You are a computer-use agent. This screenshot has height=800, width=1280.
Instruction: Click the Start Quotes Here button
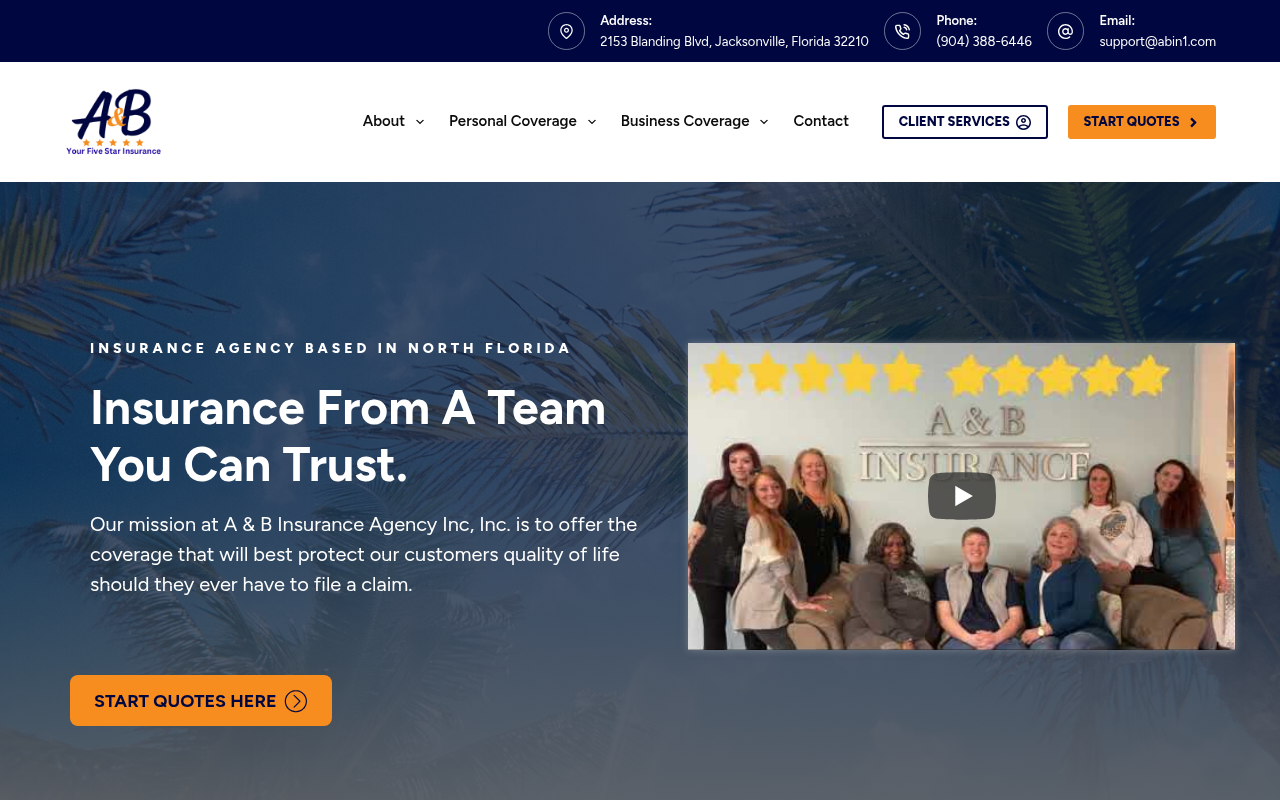(201, 701)
